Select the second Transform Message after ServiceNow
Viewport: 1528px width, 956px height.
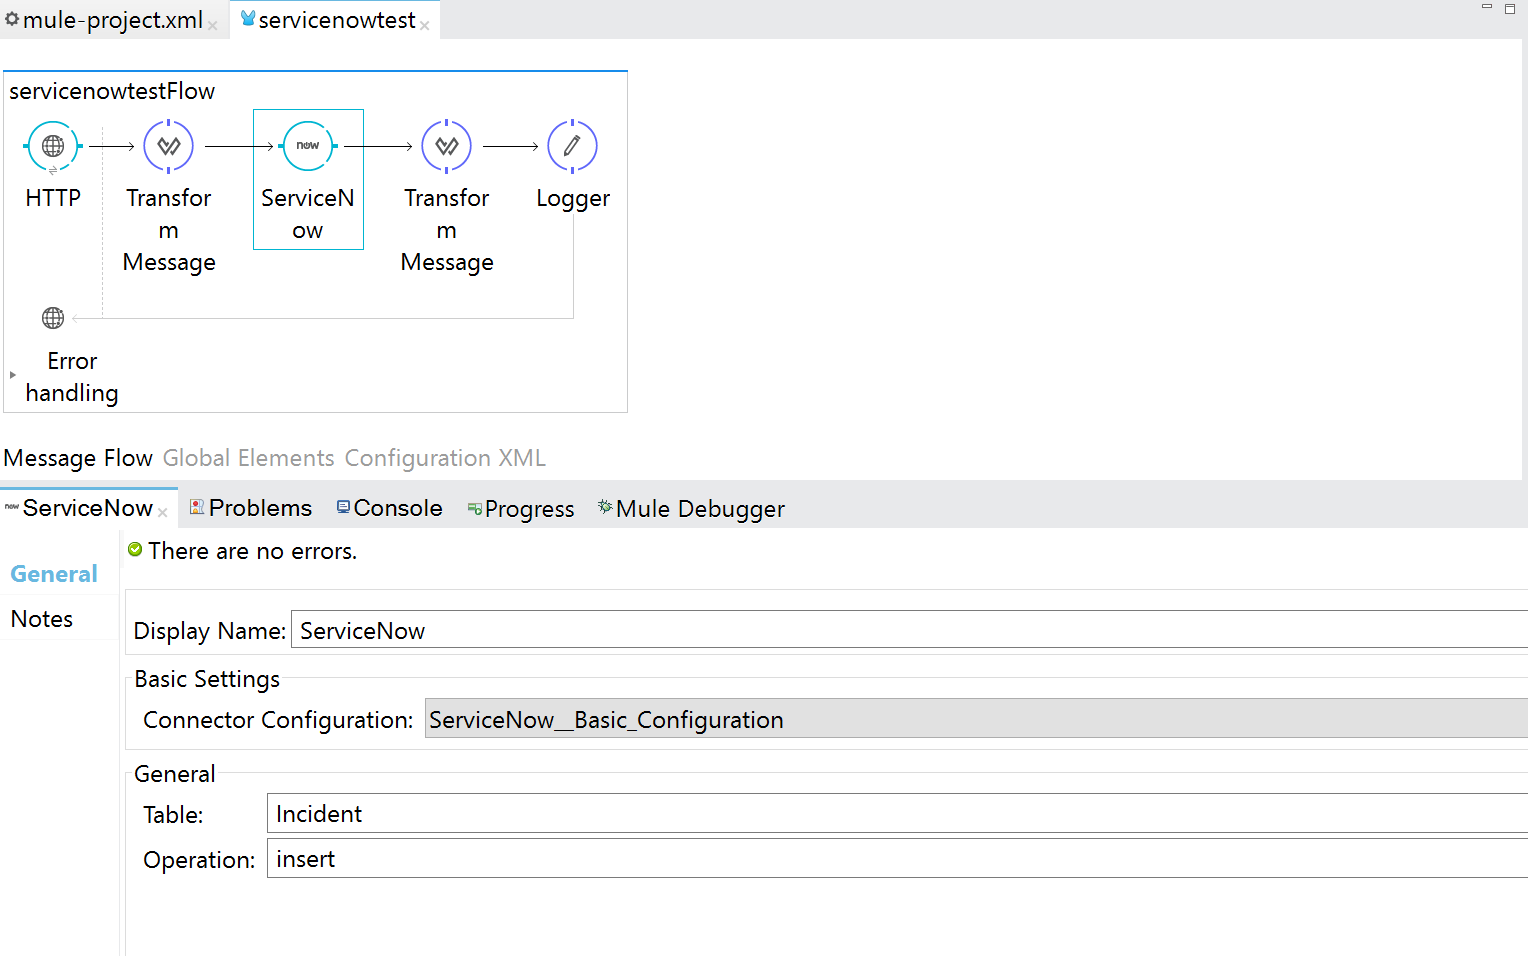pyautogui.click(x=446, y=146)
